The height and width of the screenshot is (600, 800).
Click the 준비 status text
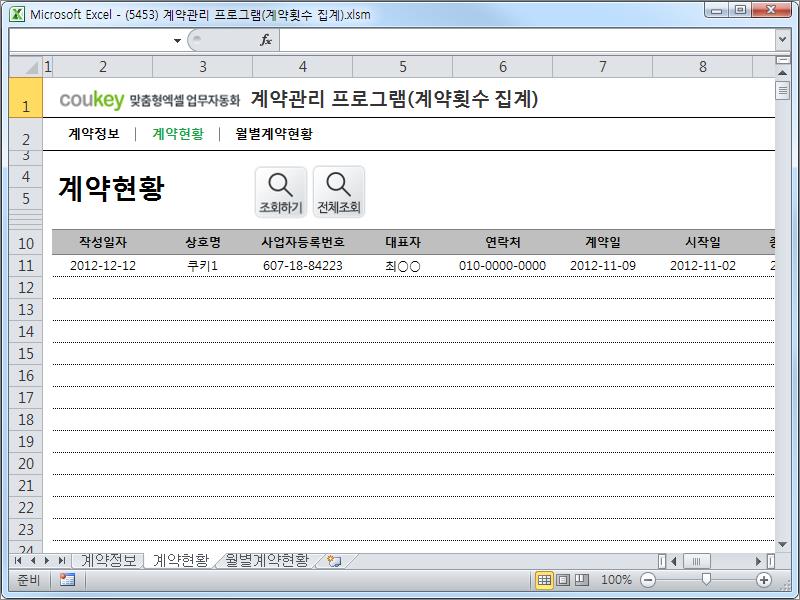[x=29, y=580]
